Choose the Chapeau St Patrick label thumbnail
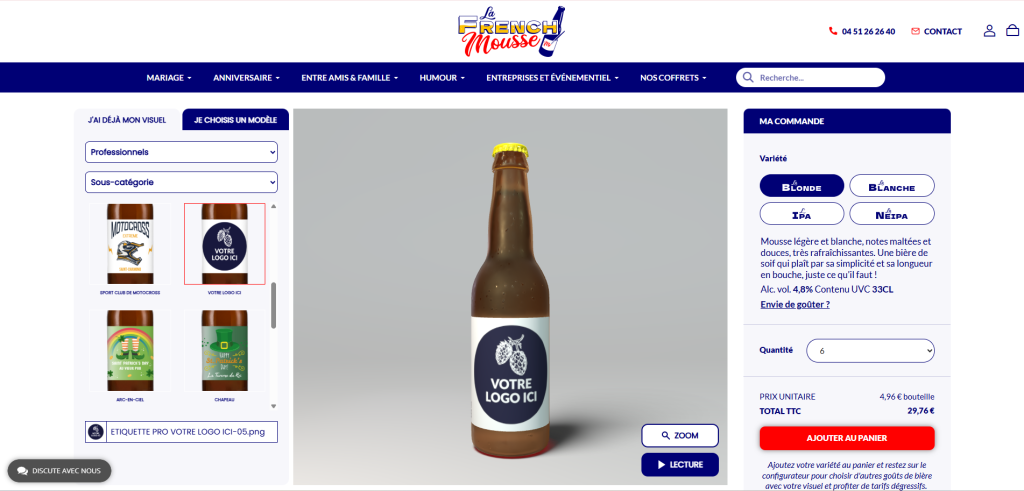The height and width of the screenshot is (491, 1024). [x=225, y=351]
